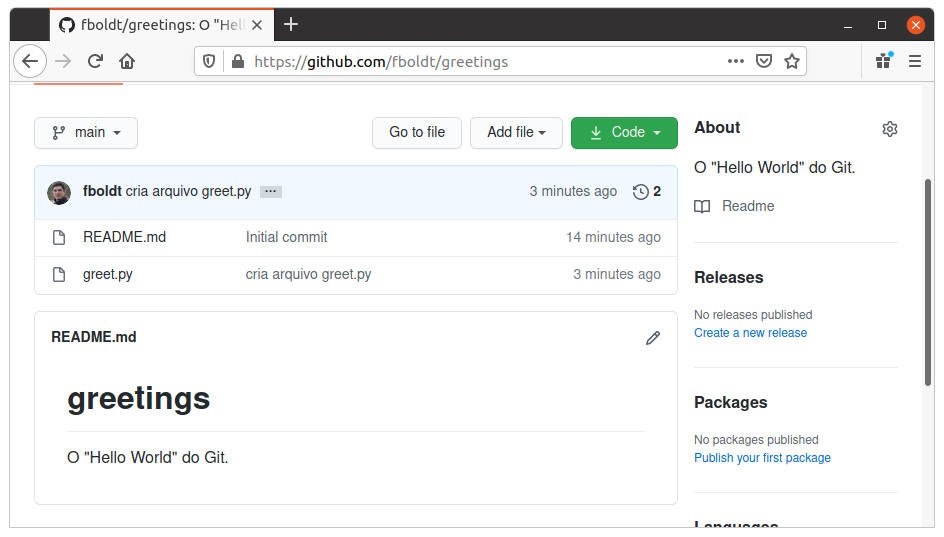This screenshot has width=944, height=537.
Task: Click the pencil icon to edit README.md
Action: point(653,338)
